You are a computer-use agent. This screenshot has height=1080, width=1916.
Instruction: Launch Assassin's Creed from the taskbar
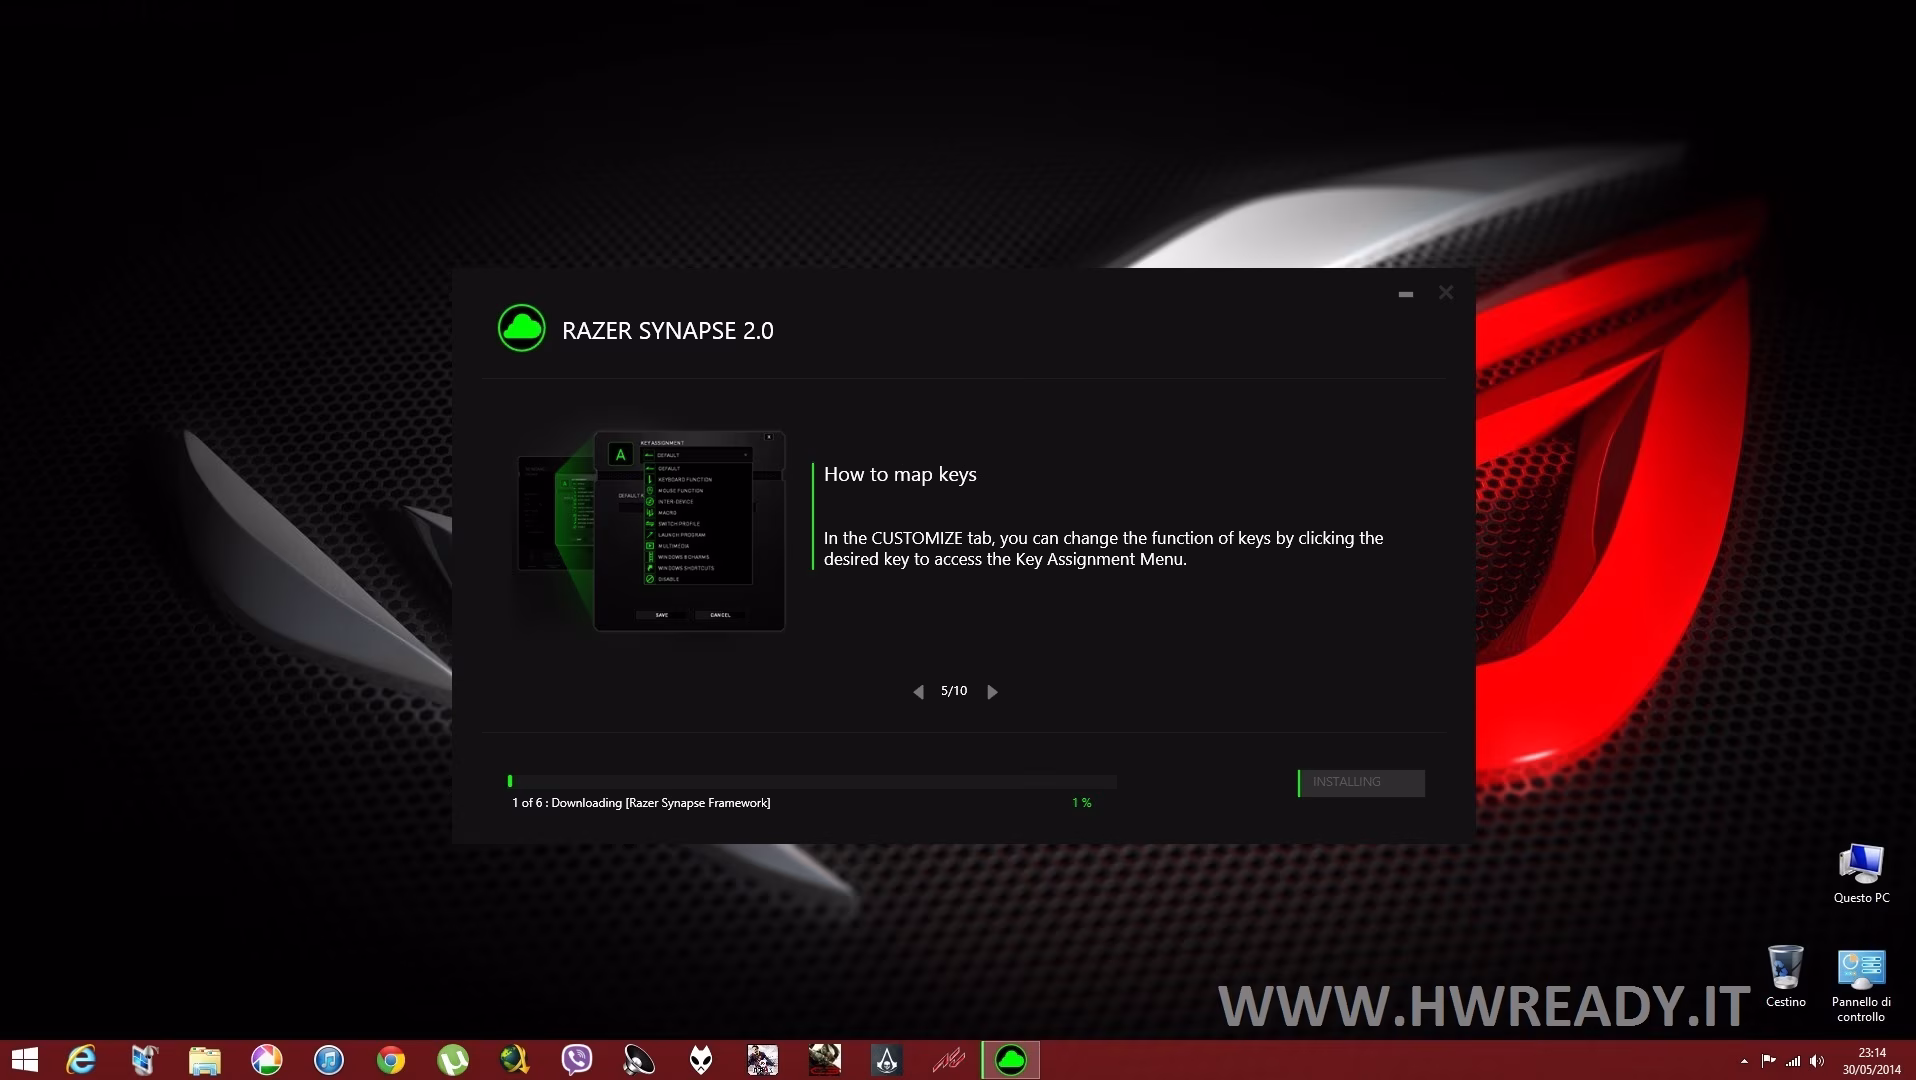point(887,1060)
